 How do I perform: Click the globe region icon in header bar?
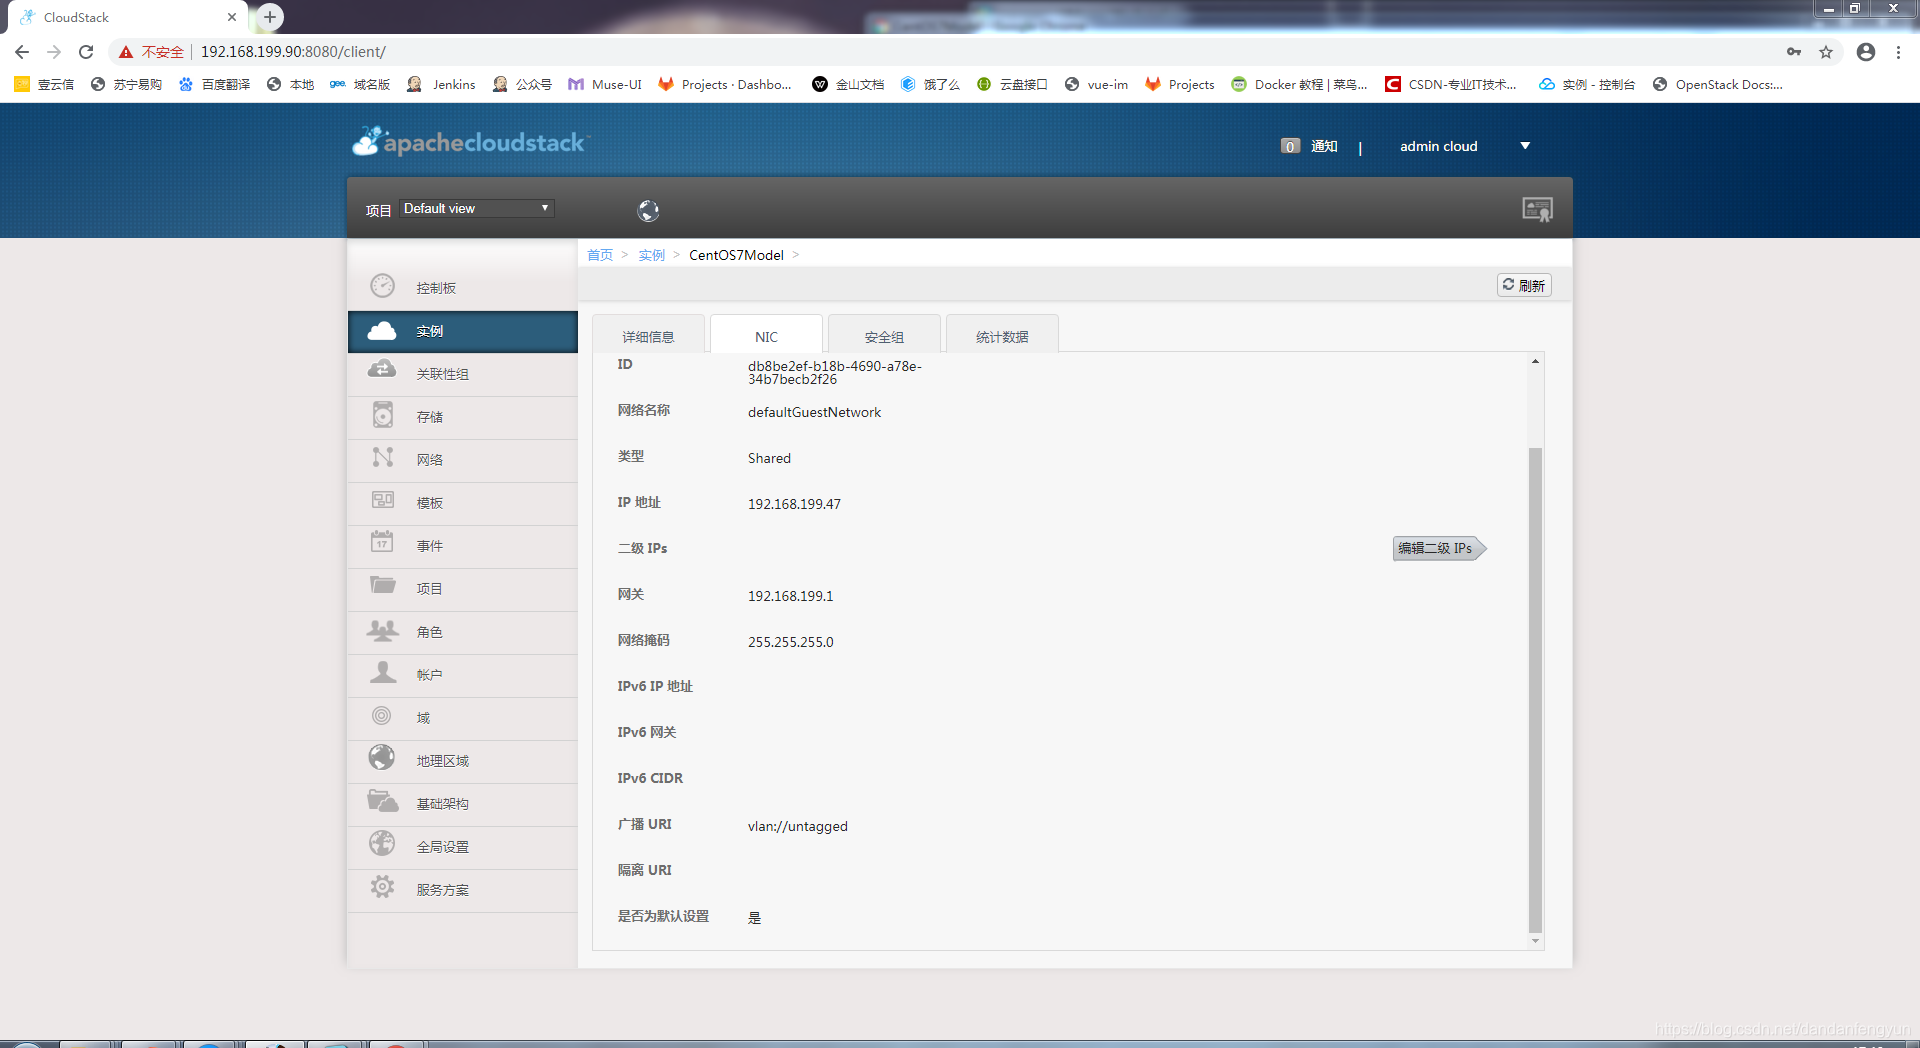click(x=648, y=210)
